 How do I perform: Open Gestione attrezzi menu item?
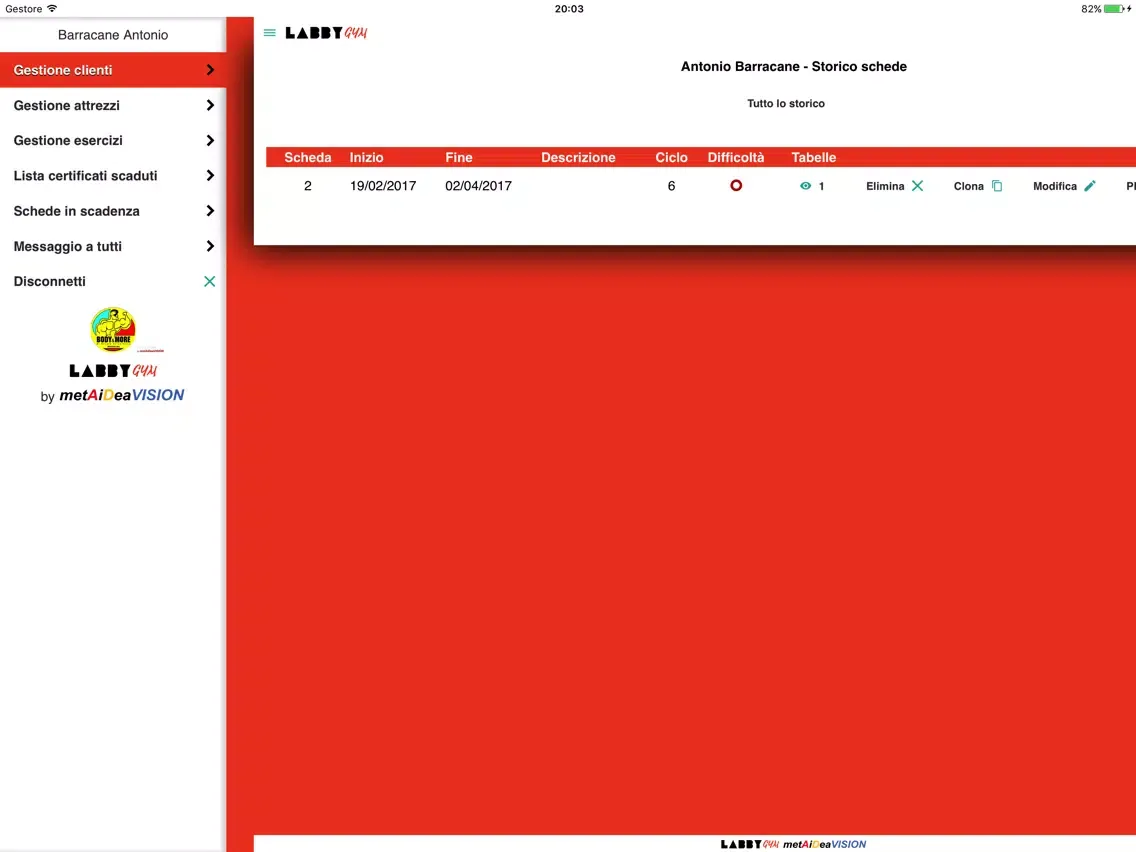coord(113,105)
